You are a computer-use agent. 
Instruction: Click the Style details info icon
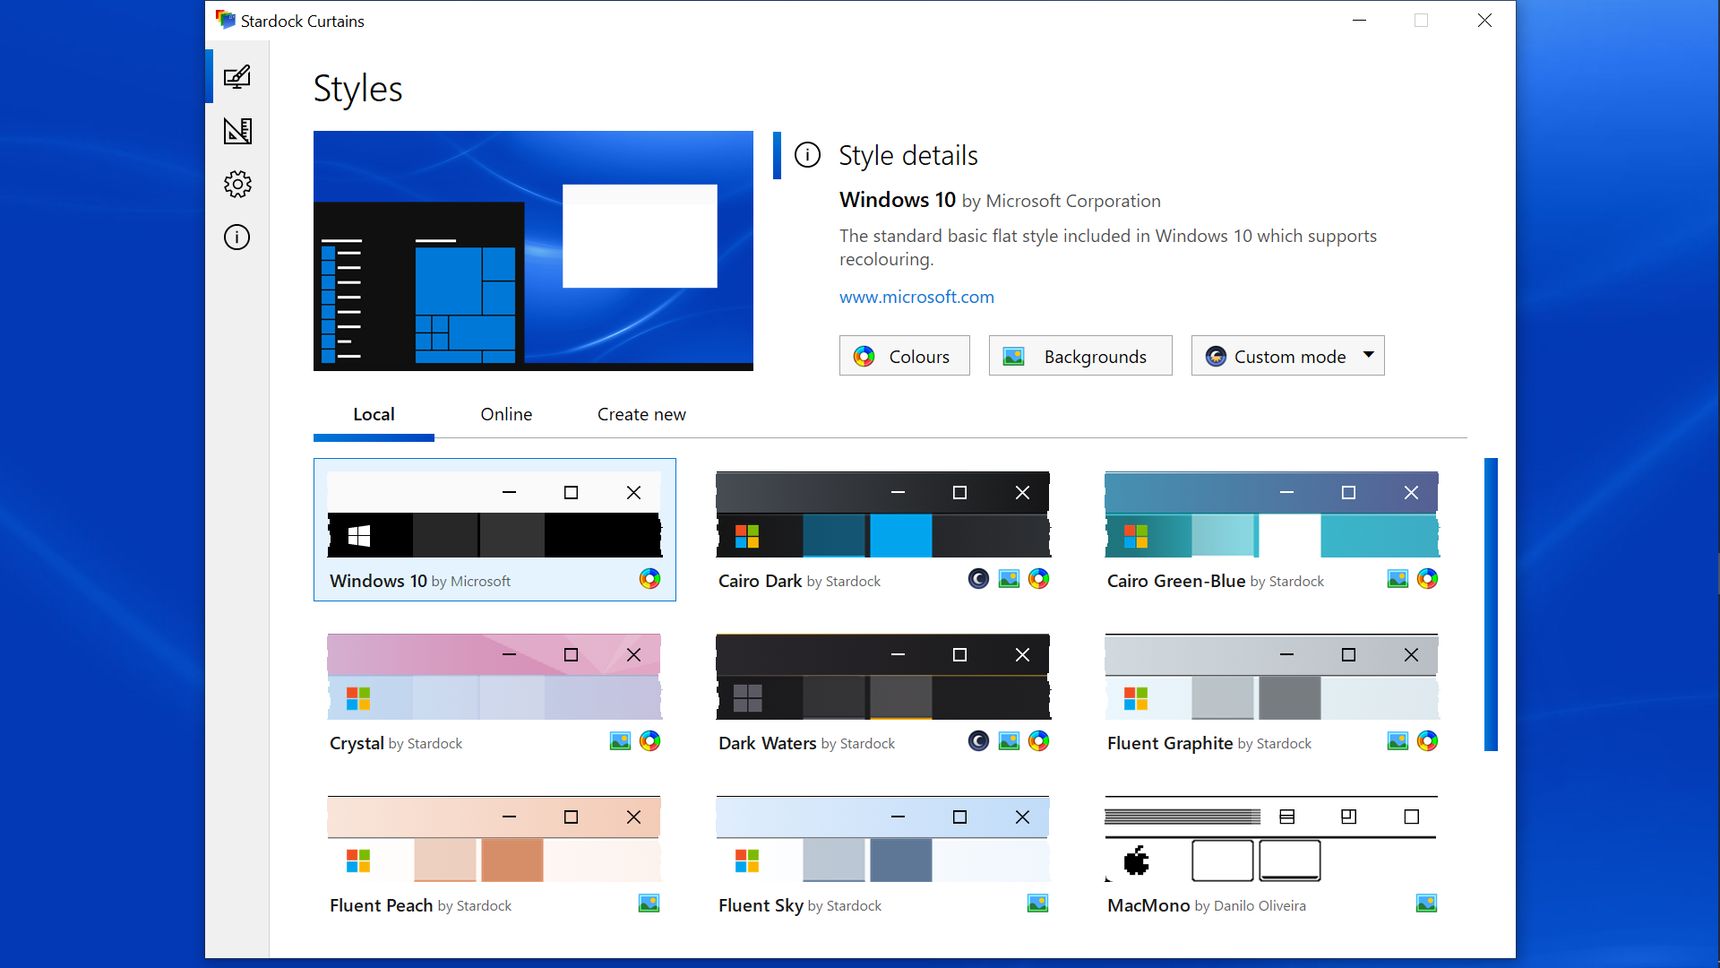click(x=807, y=155)
